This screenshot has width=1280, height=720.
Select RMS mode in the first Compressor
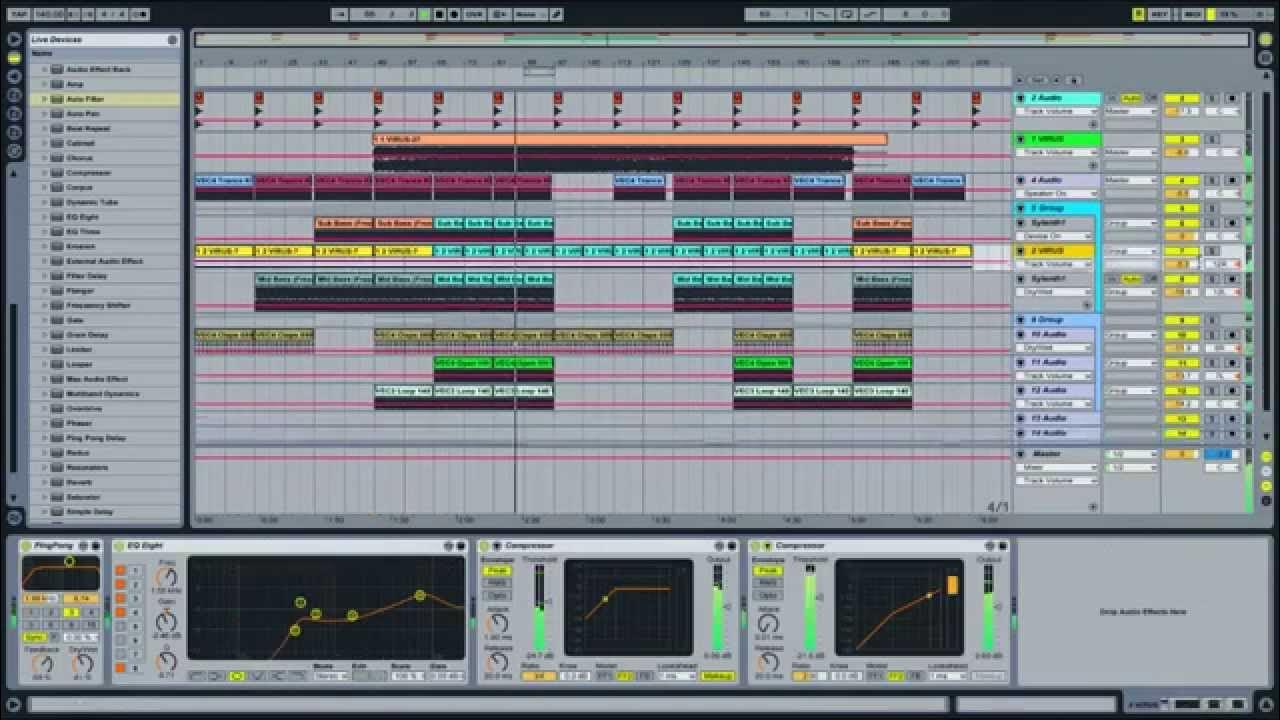[497, 583]
